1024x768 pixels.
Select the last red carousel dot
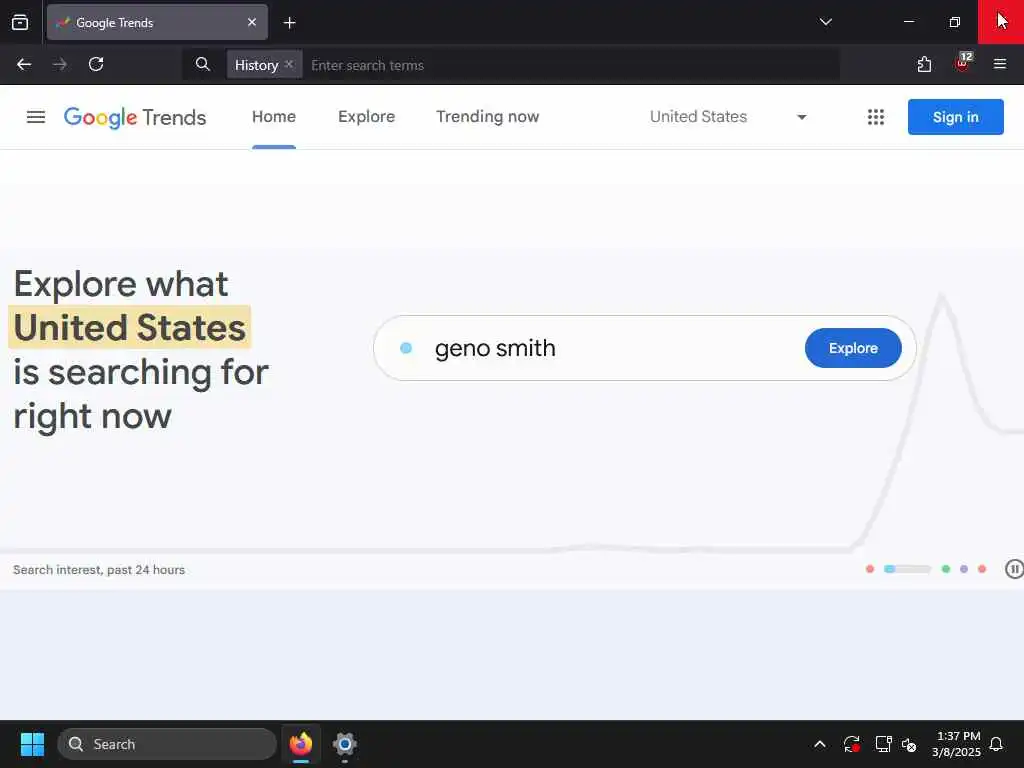(x=982, y=569)
